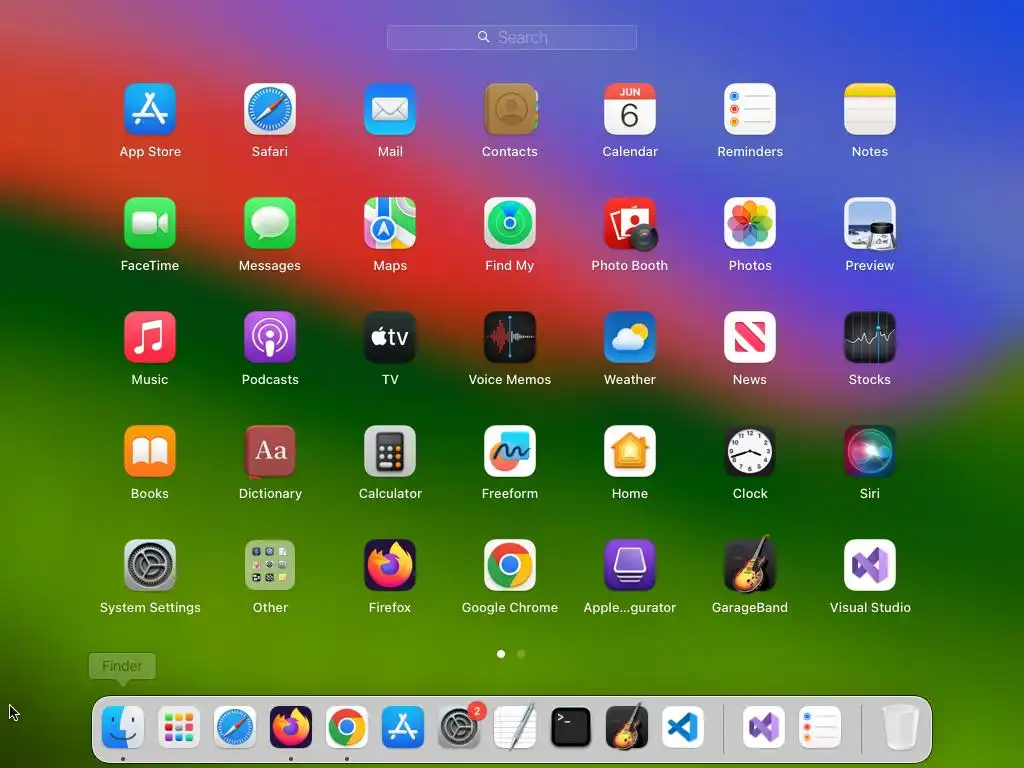Screen dimensions: 1024x768
Task: Launch the News app
Action: [750, 337]
